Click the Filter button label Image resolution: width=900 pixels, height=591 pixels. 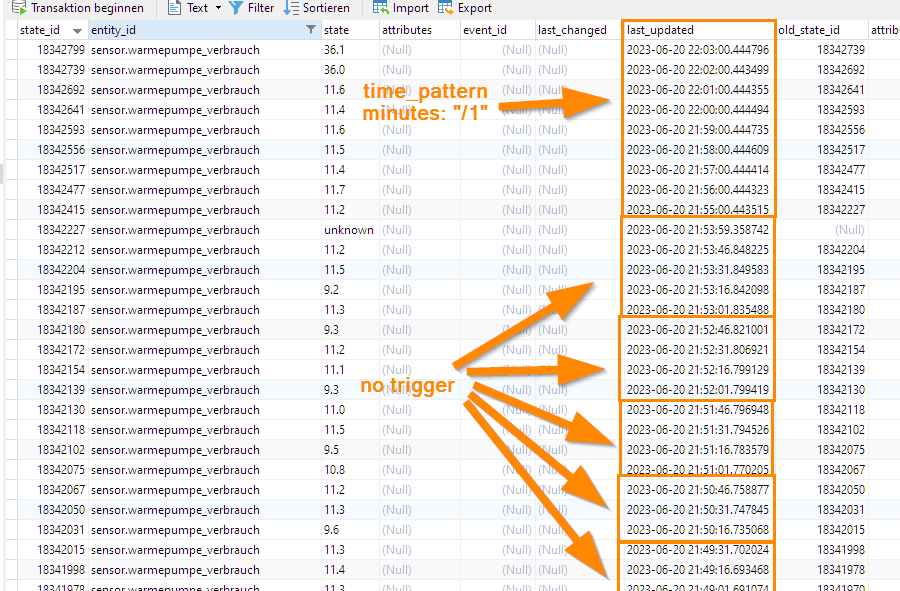click(261, 8)
